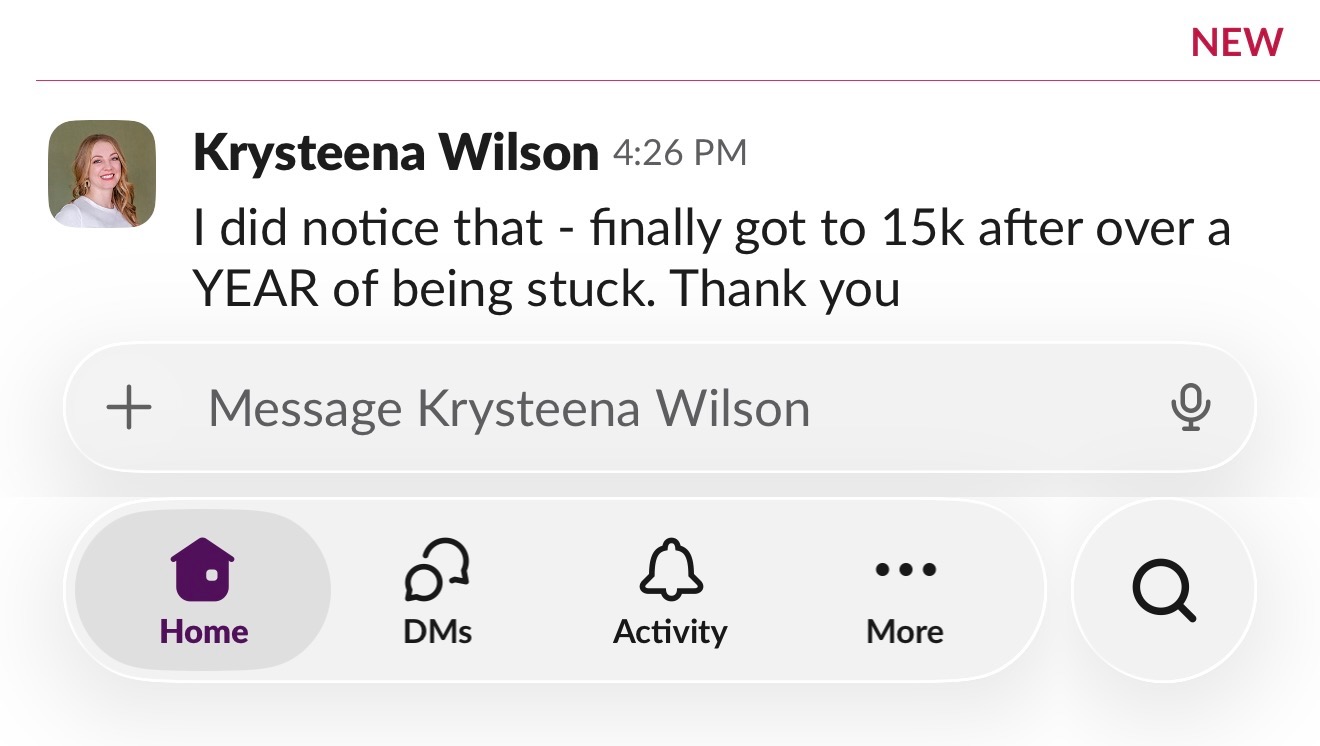Image resolution: width=1320 pixels, height=746 pixels.
Task: Tap the red NEW unread marker
Action: [1237, 43]
